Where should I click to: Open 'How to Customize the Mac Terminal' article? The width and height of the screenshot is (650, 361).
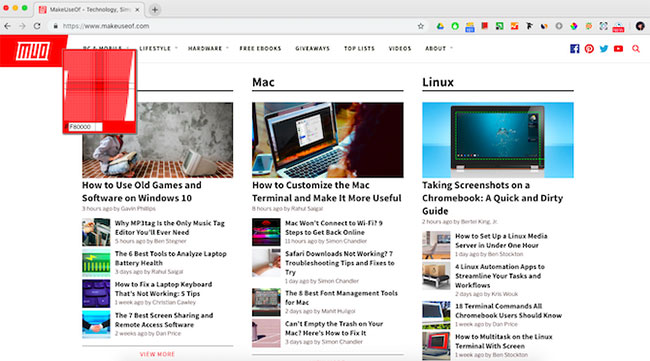tap(327, 191)
